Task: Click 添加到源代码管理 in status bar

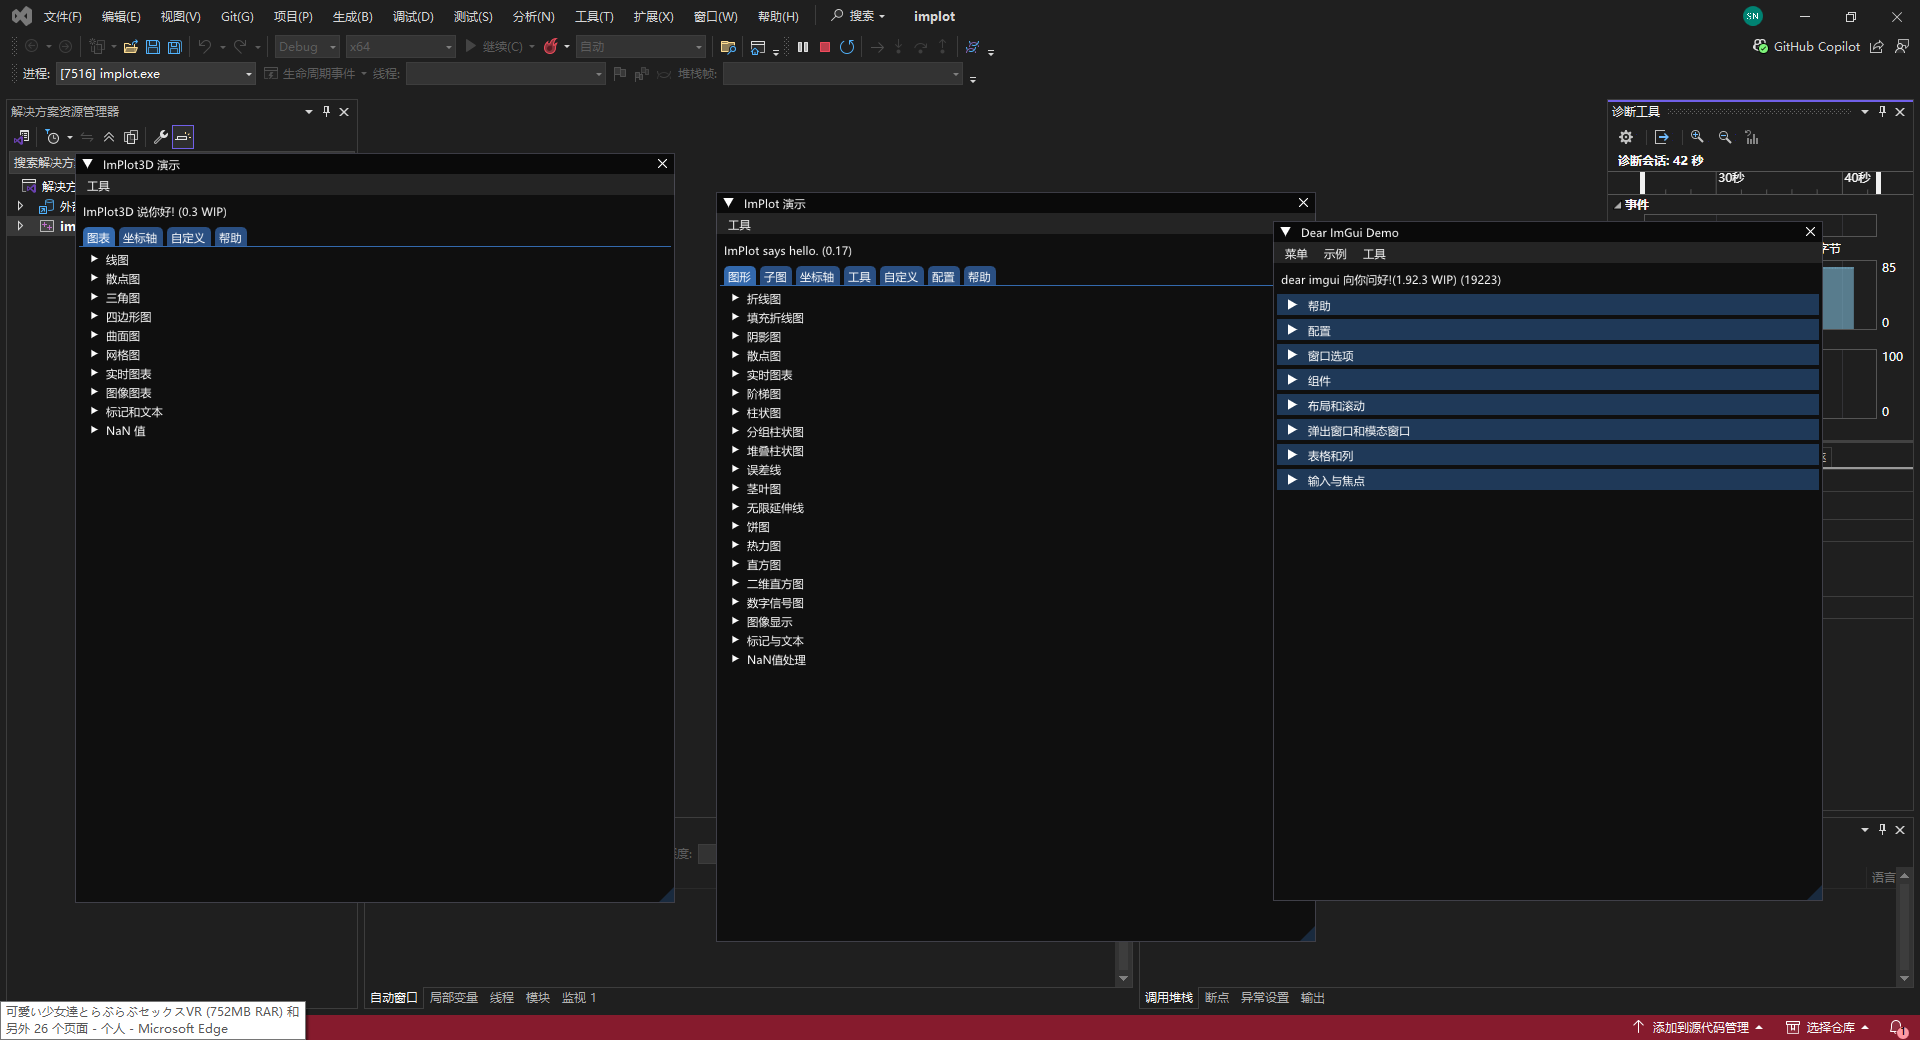Action: [x=1699, y=1027]
